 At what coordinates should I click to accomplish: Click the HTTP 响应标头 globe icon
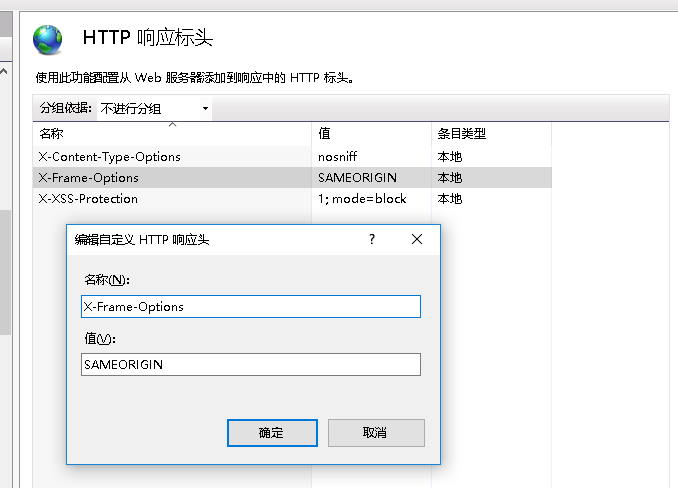[x=47, y=39]
